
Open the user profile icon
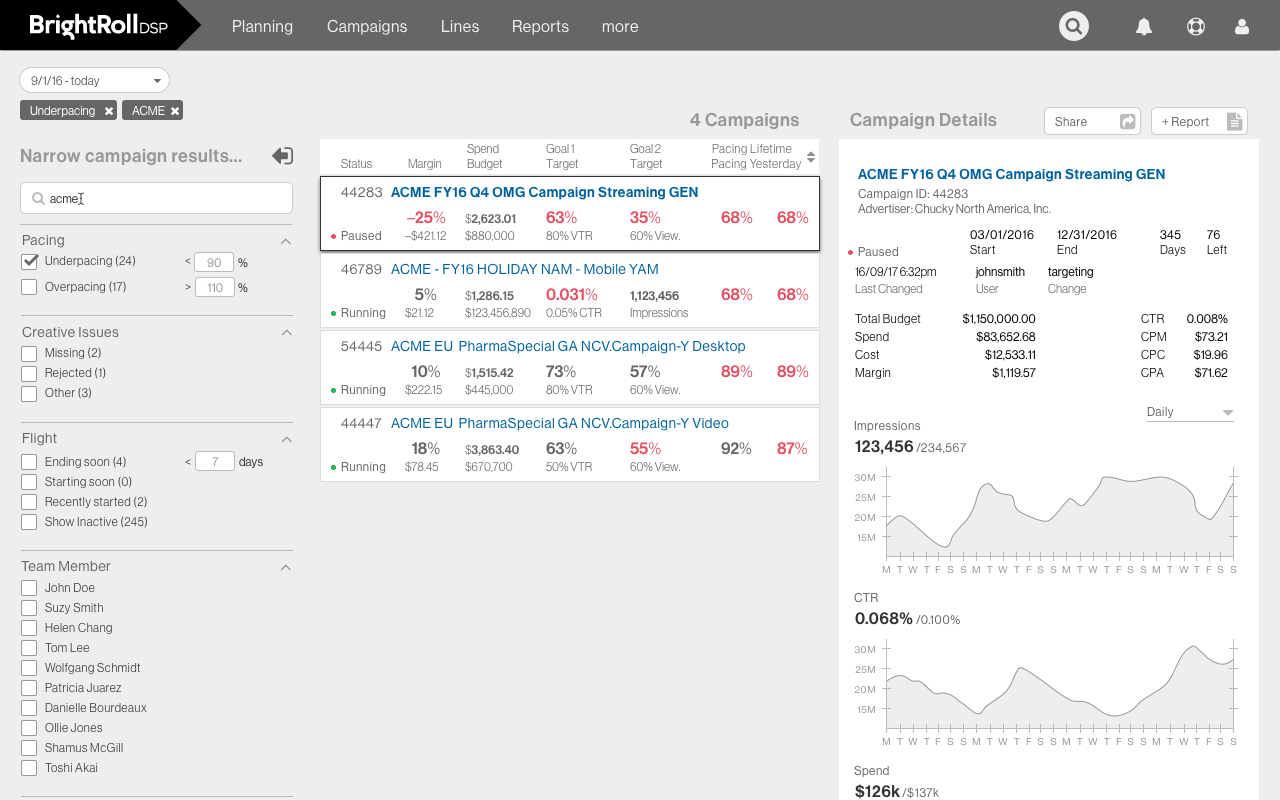click(1242, 26)
